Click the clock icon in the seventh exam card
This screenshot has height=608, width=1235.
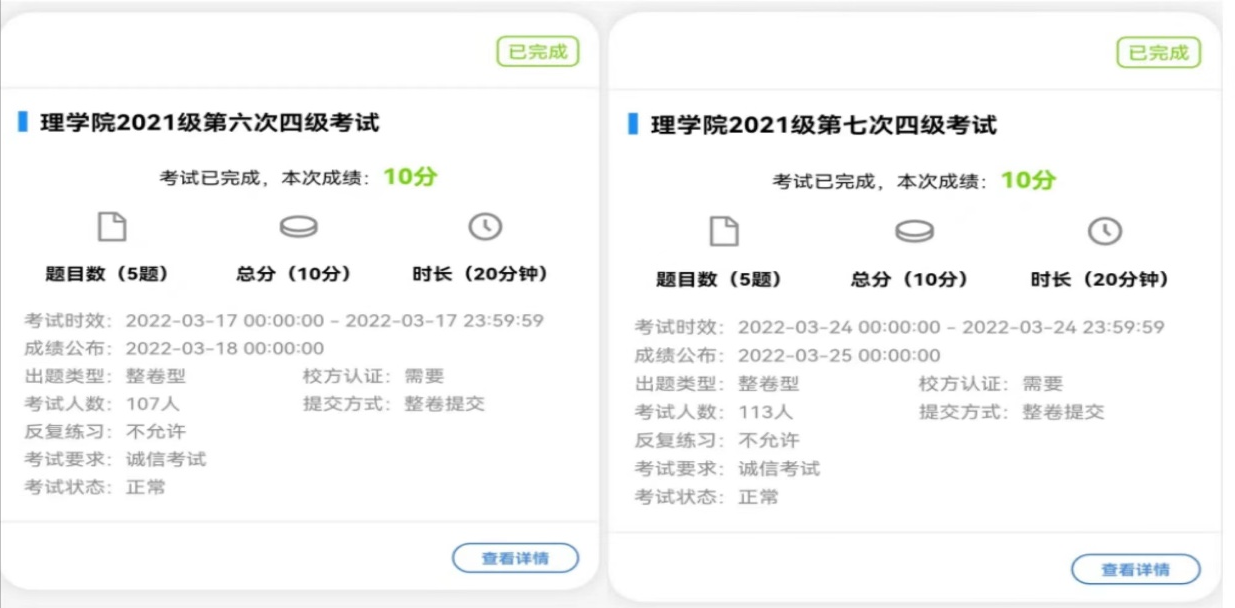pyautogui.click(x=1104, y=232)
